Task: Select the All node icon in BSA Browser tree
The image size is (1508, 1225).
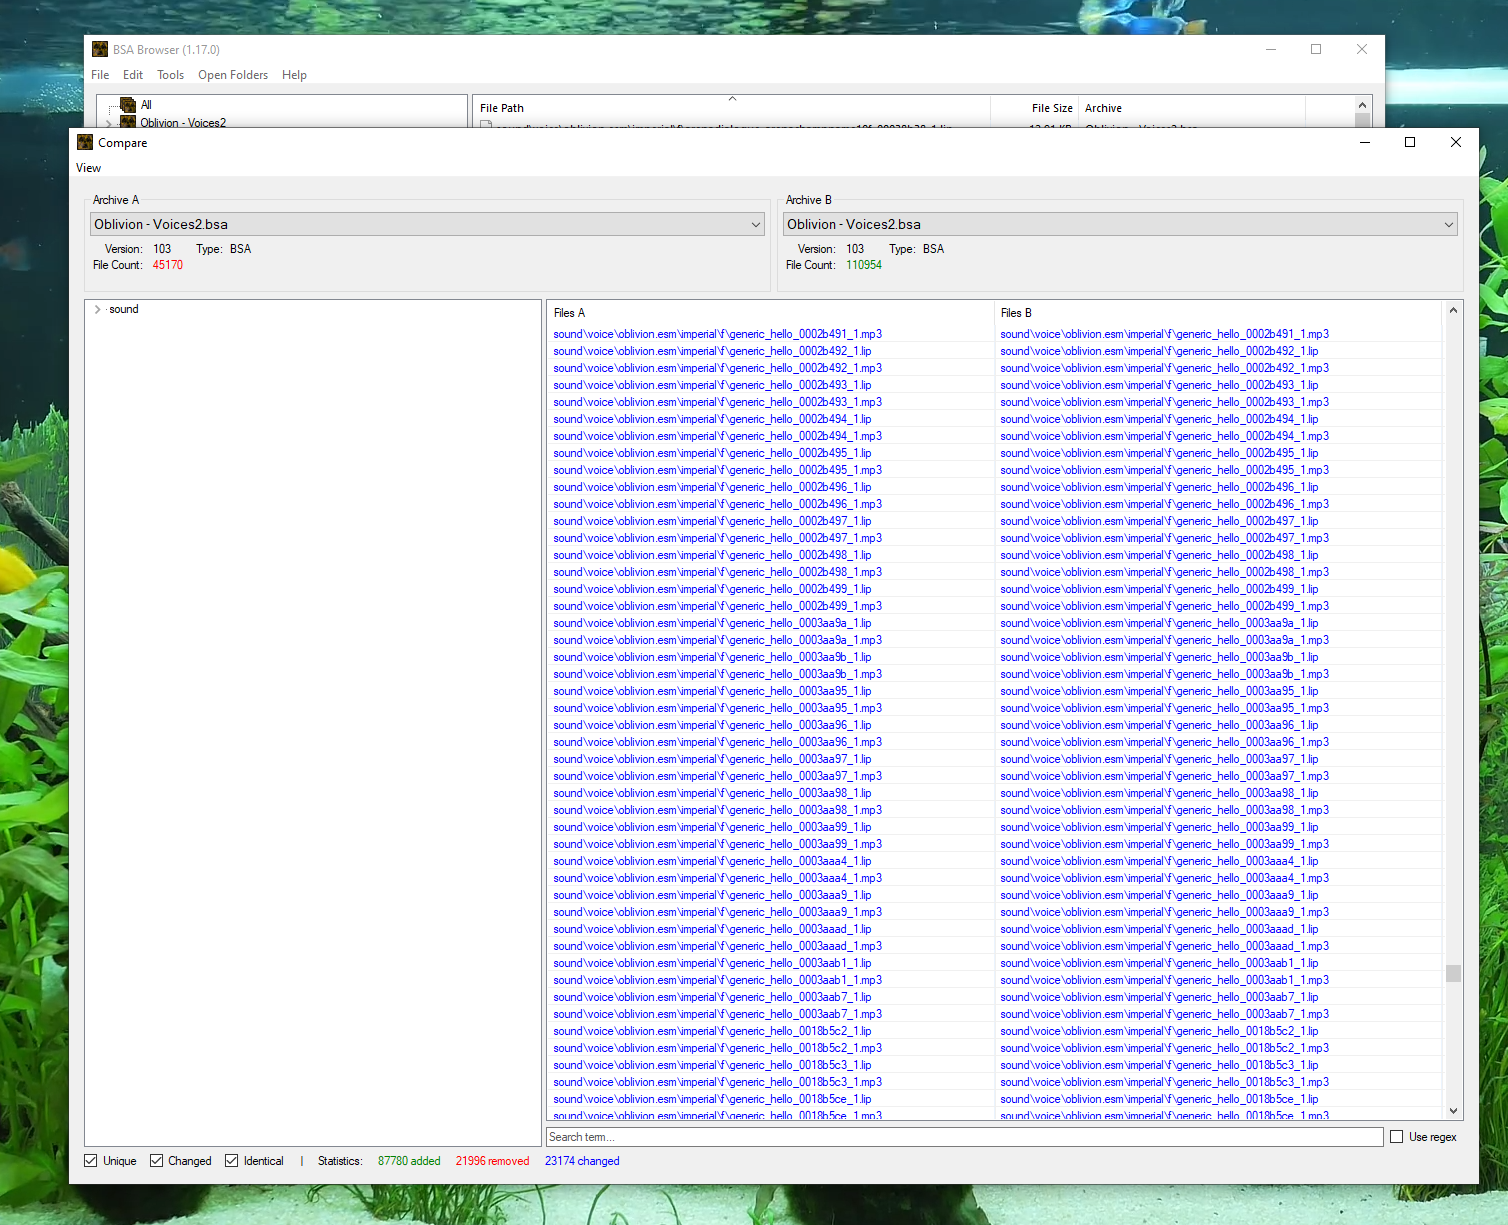Action: 128,105
